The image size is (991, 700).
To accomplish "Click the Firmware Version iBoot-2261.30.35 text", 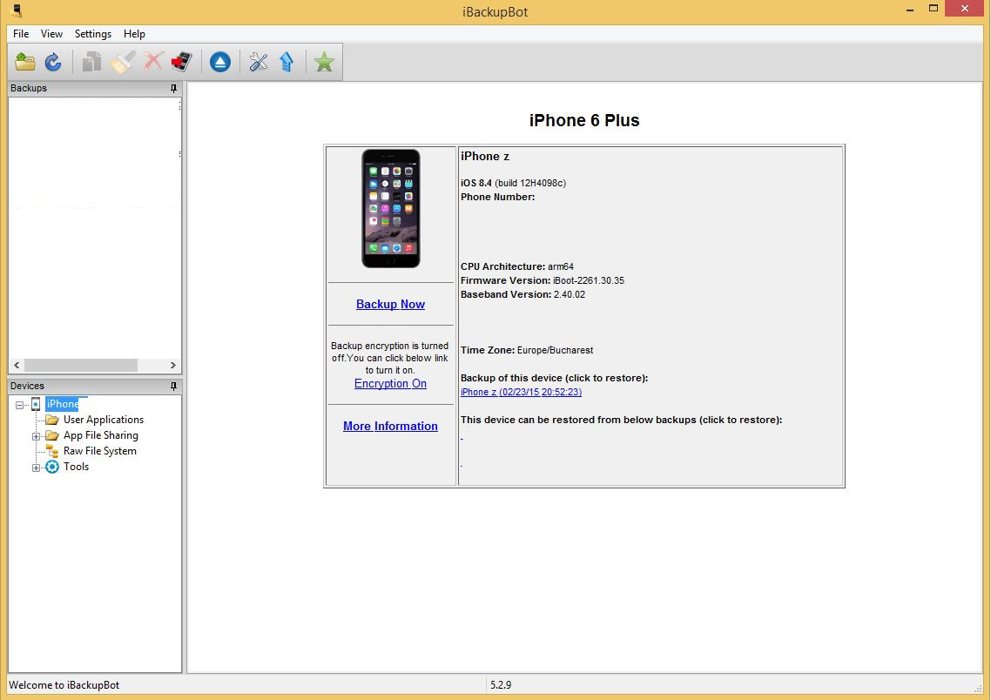I will pos(542,281).
